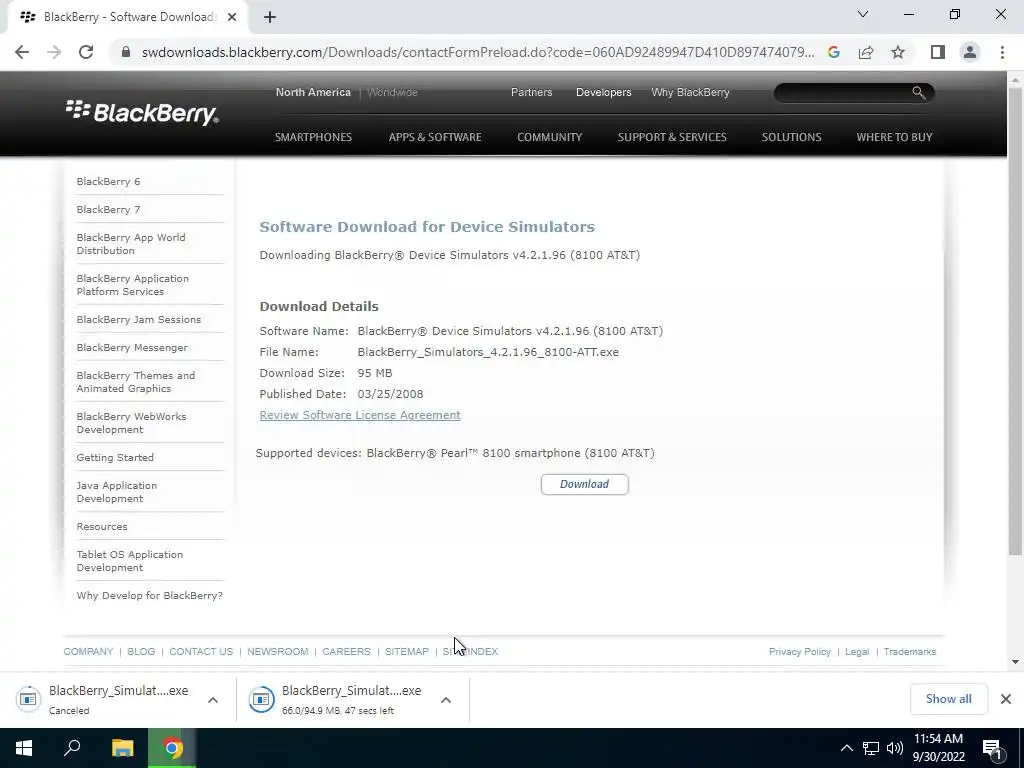Click the site search magnifier icon

tap(919, 93)
